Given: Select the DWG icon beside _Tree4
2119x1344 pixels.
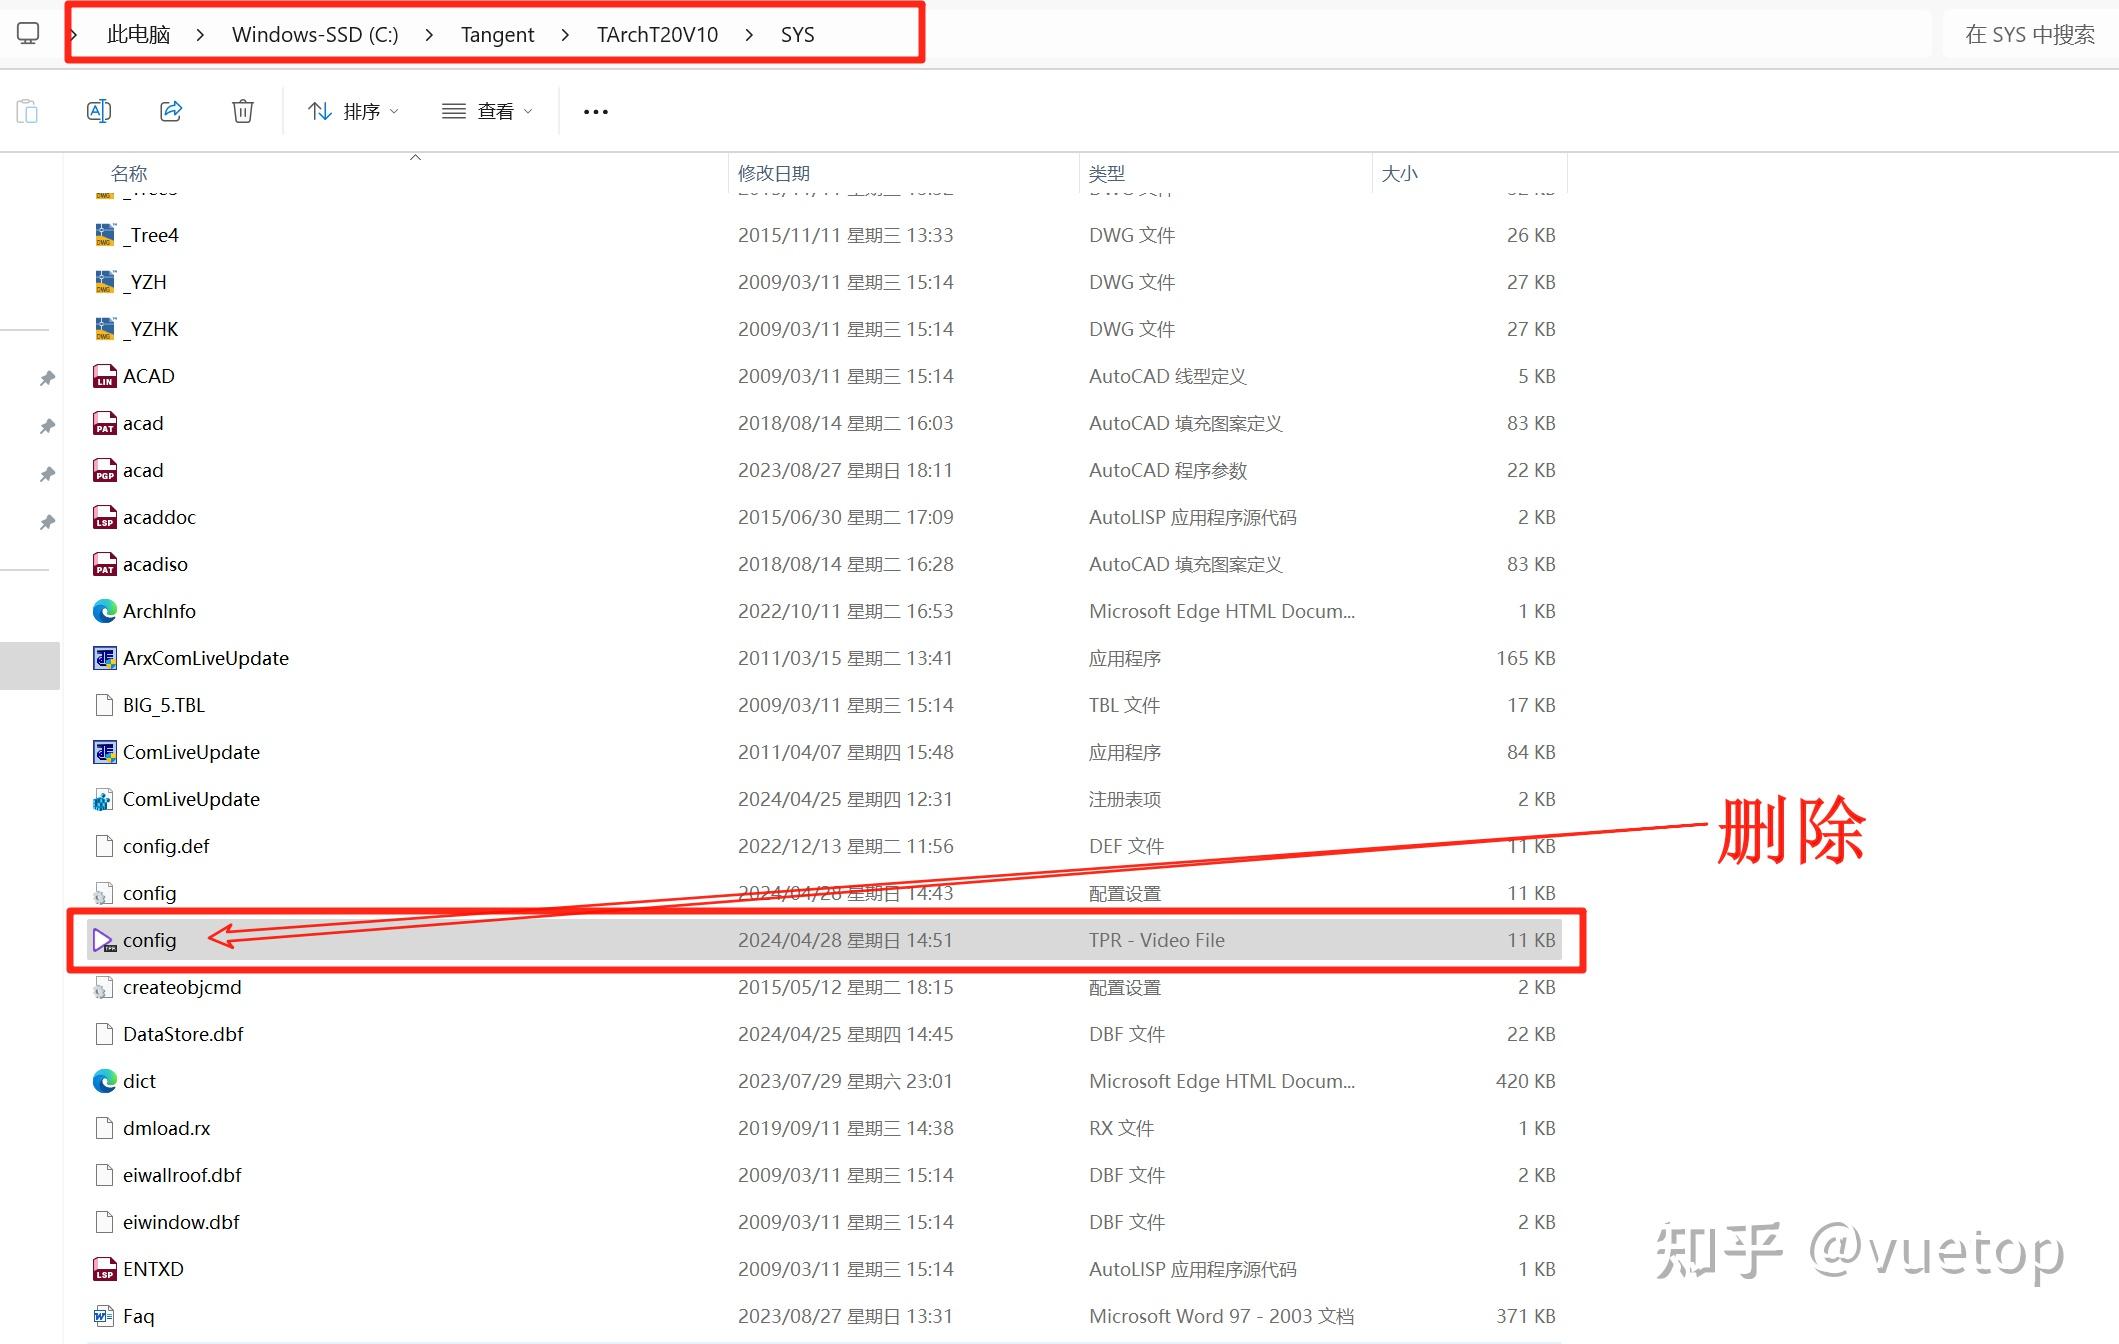Looking at the screenshot, I should pyautogui.click(x=103, y=235).
